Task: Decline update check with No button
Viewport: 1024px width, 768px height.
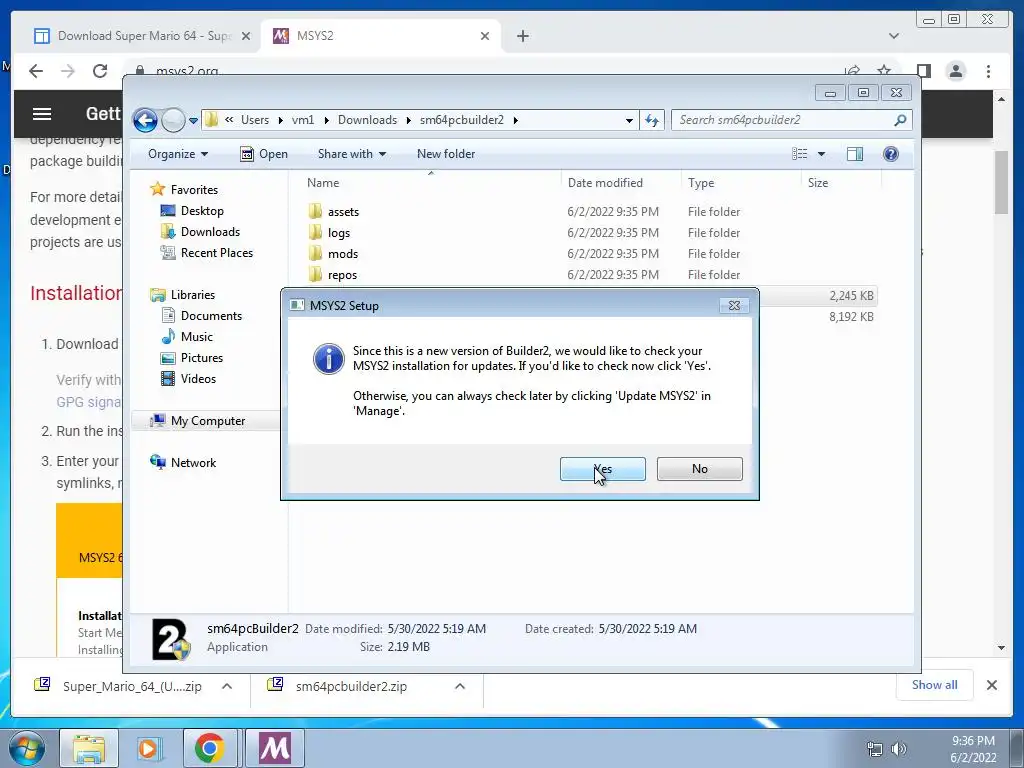Action: [699, 469]
